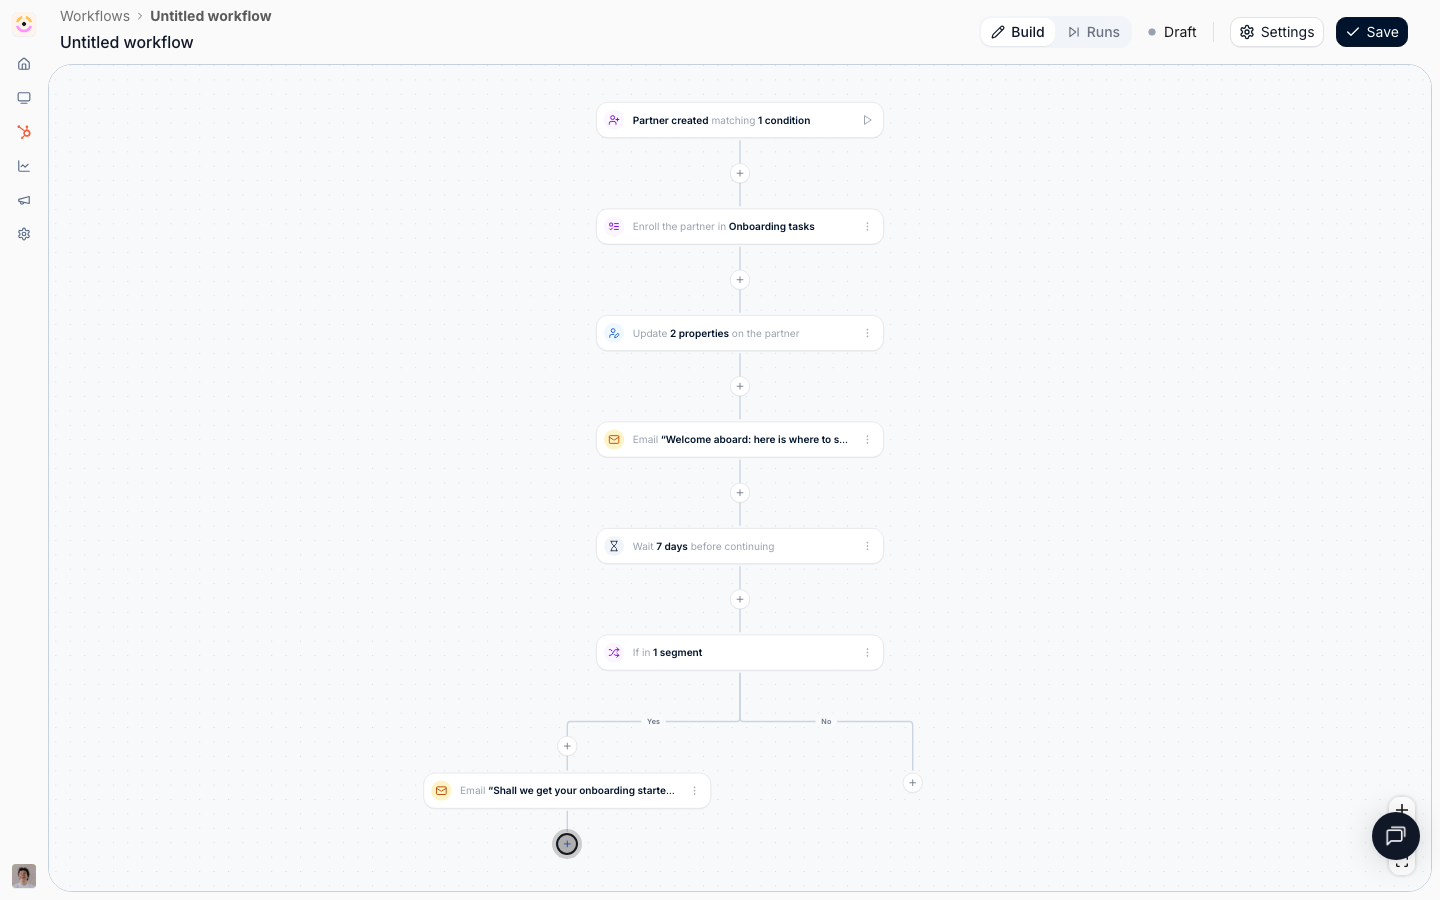Select the branch icon on If in 1 segment

(x=614, y=653)
